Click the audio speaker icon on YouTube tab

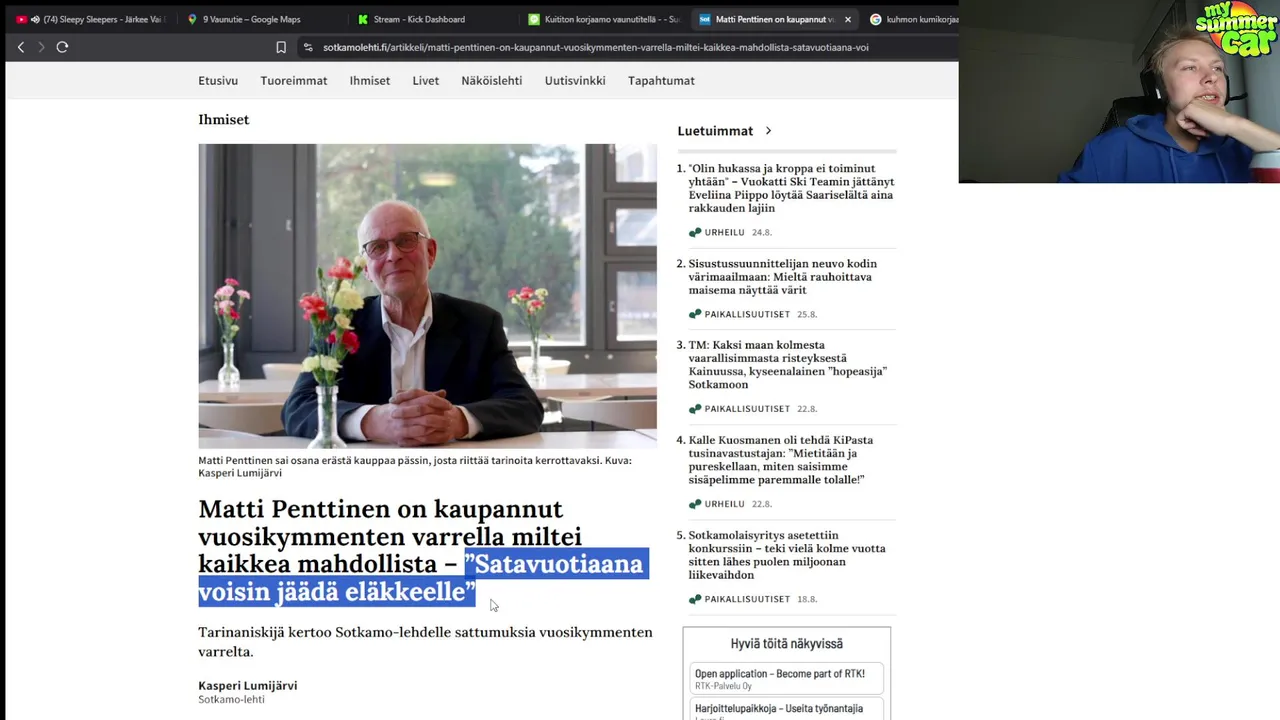(x=36, y=19)
